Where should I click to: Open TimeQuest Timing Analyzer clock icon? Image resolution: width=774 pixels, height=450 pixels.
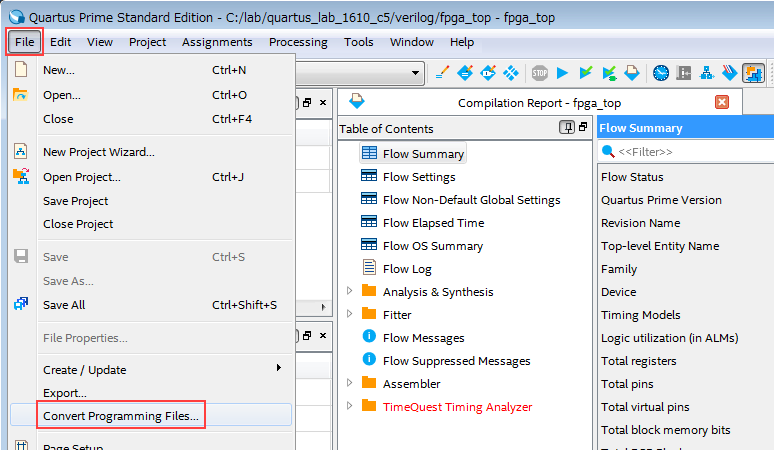661,73
